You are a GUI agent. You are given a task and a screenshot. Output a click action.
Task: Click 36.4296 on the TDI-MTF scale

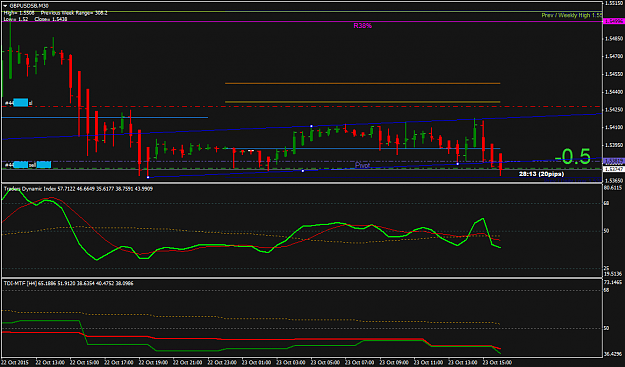point(613,354)
